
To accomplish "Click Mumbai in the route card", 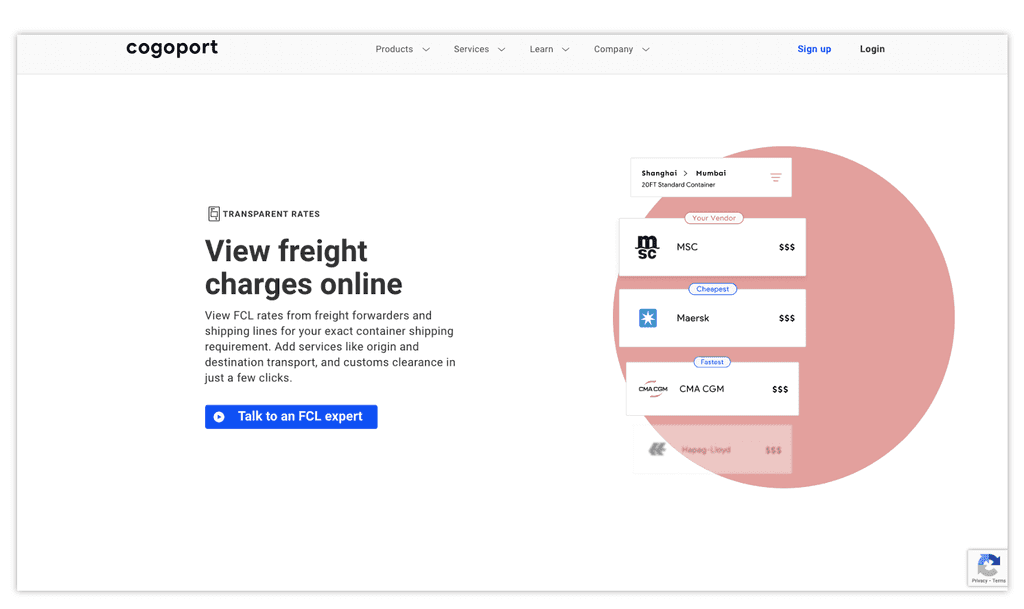I will point(711,173).
